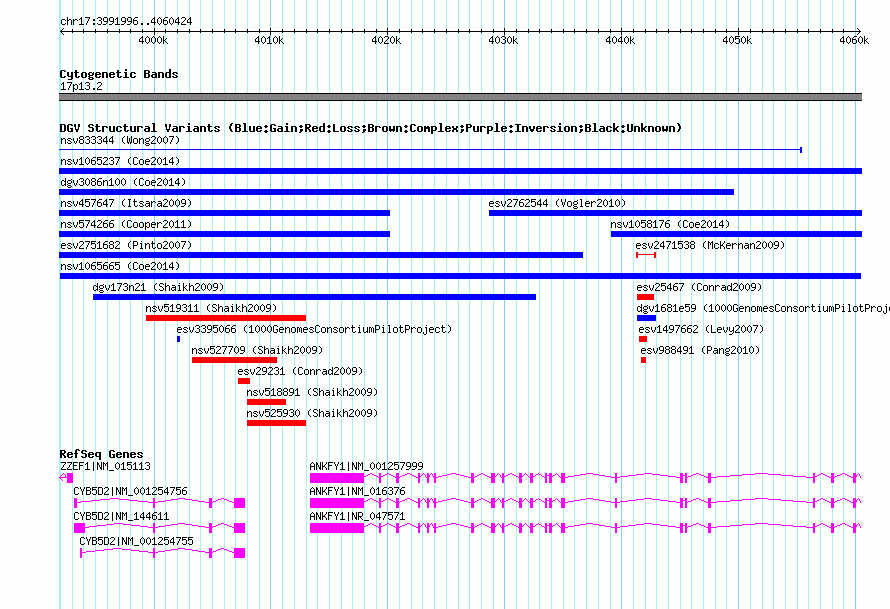
Task: Click esv3395066 small blue gain marker
Action: pos(178,339)
